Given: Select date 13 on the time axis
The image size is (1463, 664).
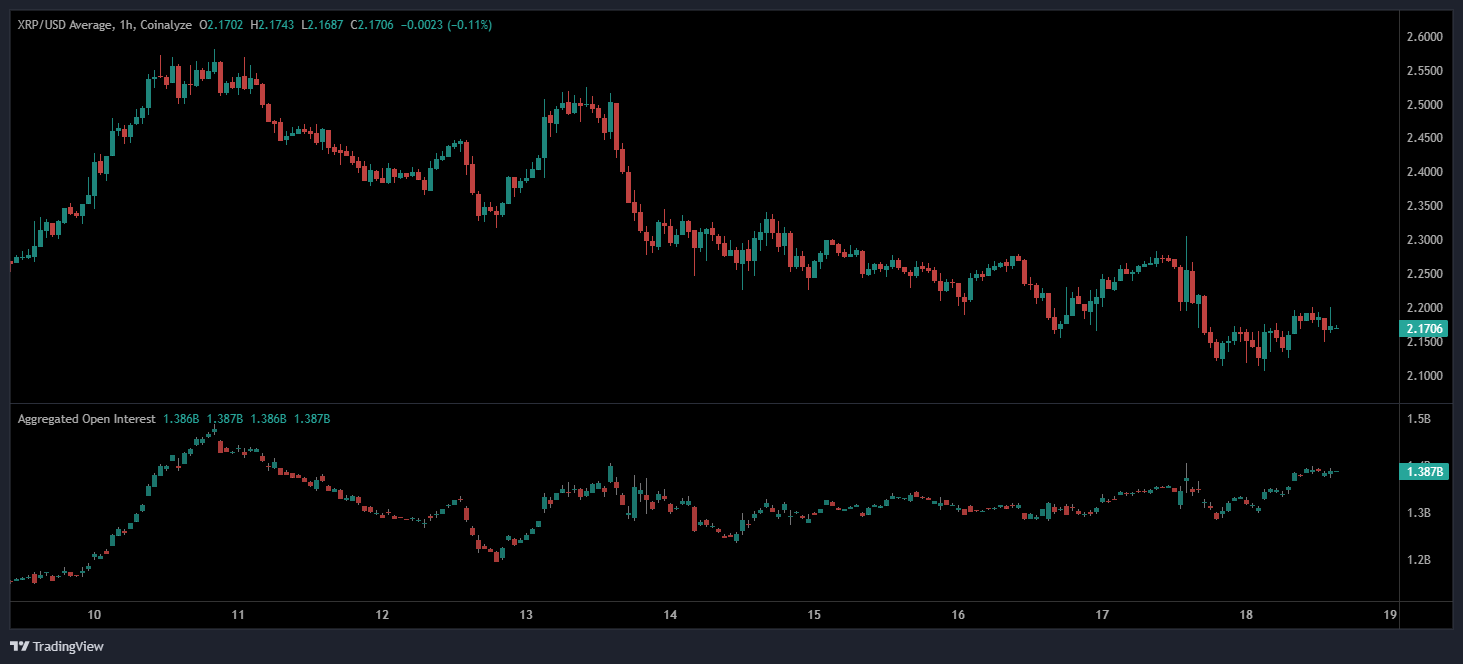Looking at the screenshot, I should tap(527, 614).
